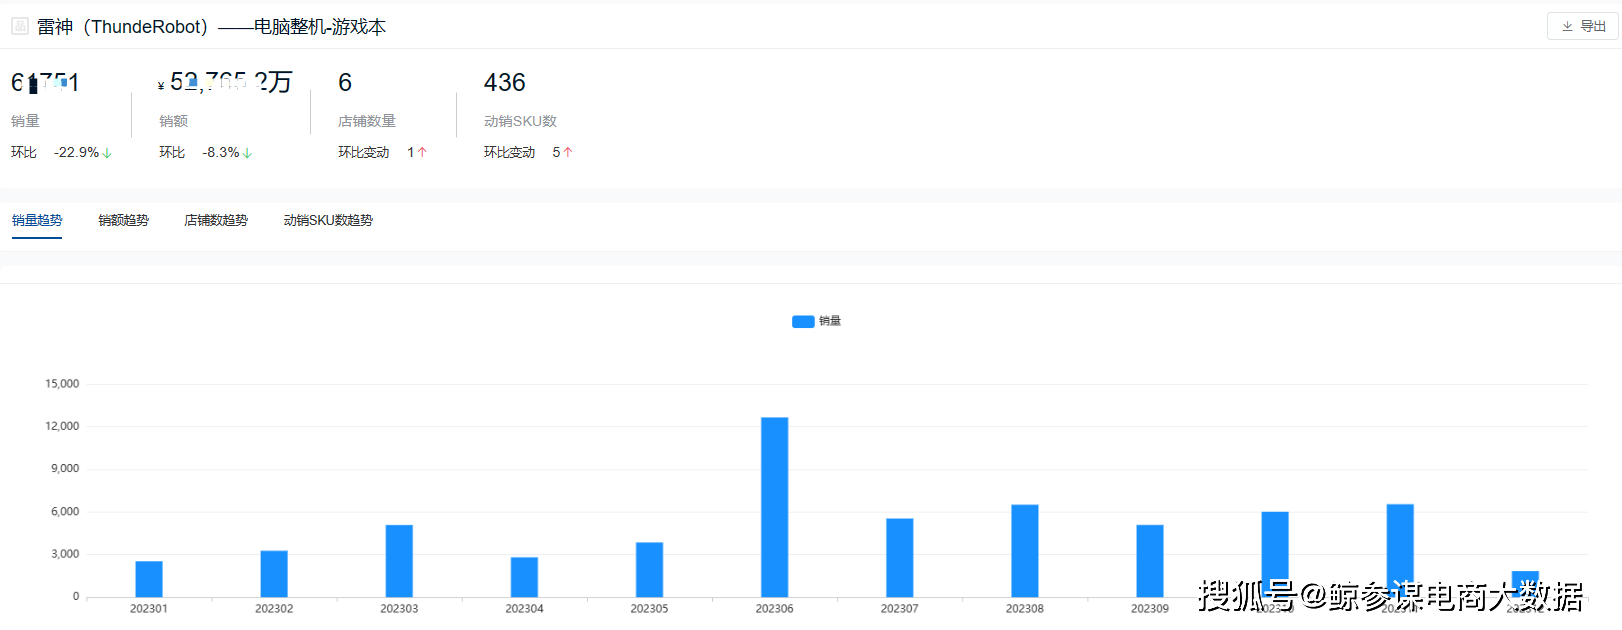
Task: Click the 店铺数量 value 6
Action: (345, 83)
